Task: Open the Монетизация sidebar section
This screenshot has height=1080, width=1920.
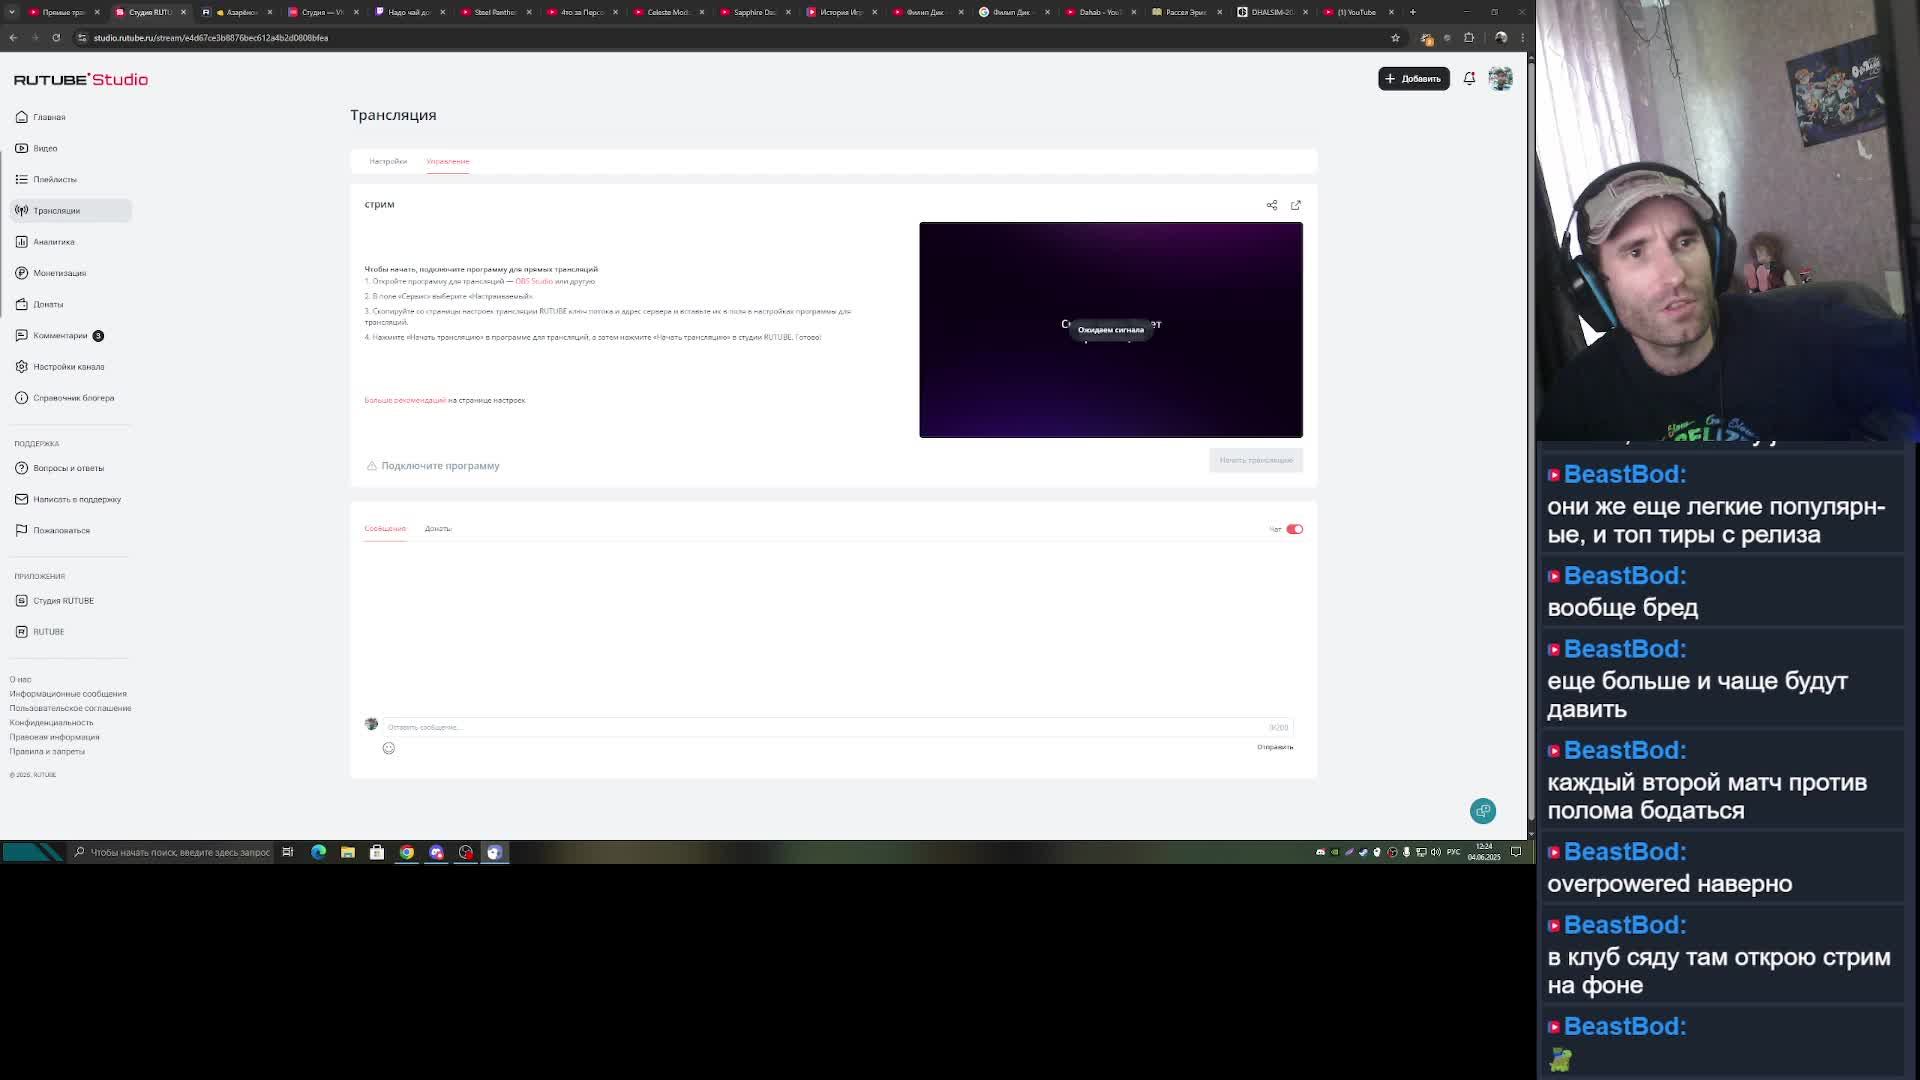Action: pyautogui.click(x=59, y=273)
